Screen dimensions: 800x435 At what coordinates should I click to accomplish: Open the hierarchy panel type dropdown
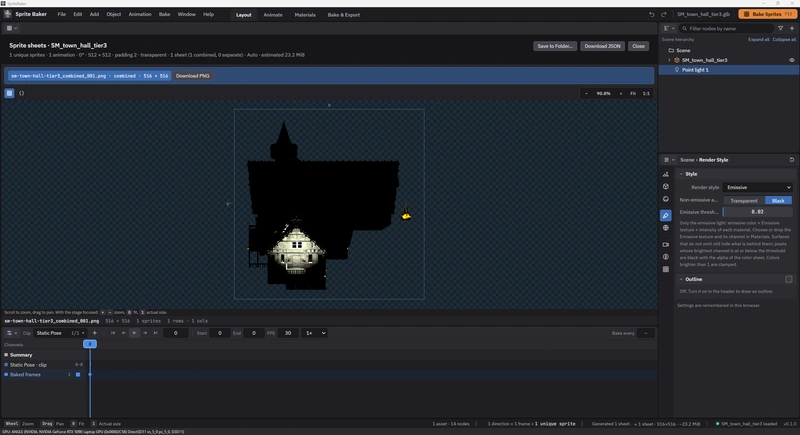(x=668, y=29)
